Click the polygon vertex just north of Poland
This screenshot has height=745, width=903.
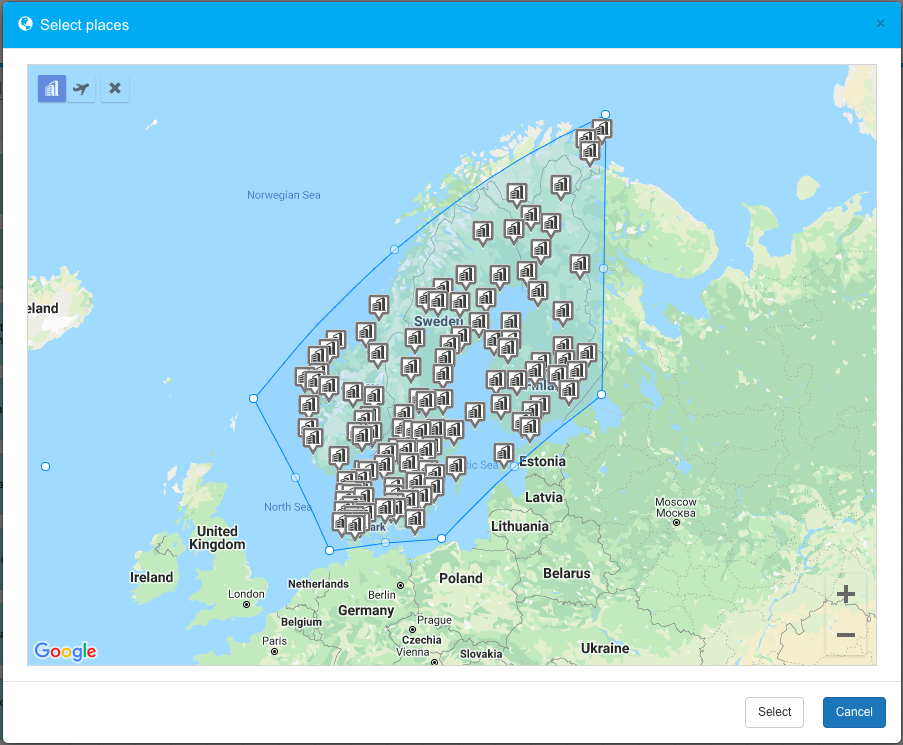click(x=442, y=539)
